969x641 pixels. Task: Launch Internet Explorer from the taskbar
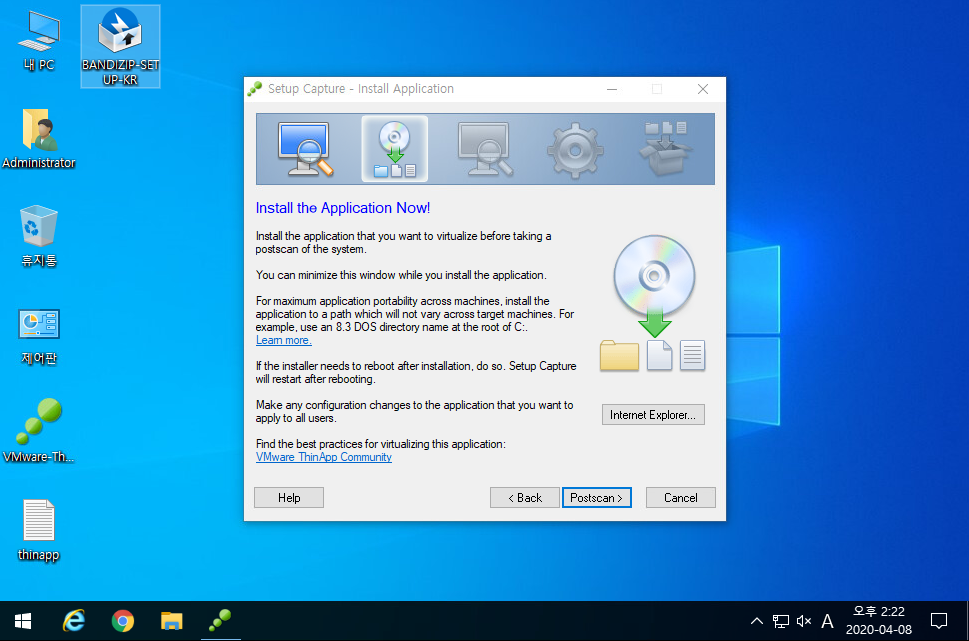click(x=74, y=621)
